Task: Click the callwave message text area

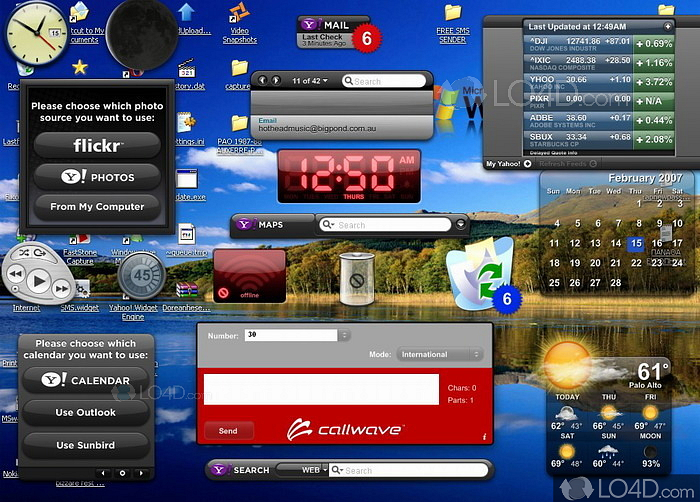Action: pos(321,389)
